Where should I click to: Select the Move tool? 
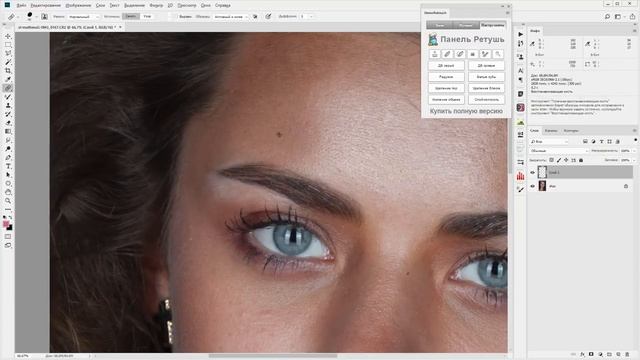[8, 36]
